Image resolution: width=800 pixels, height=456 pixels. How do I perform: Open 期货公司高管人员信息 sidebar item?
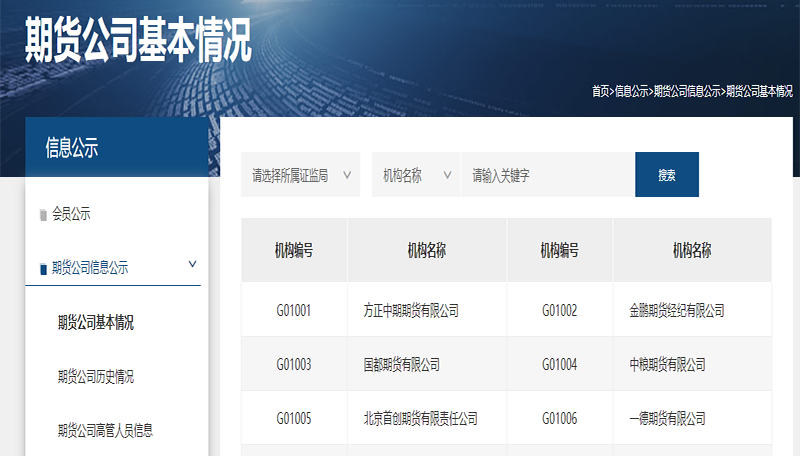pyautogui.click(x=105, y=430)
